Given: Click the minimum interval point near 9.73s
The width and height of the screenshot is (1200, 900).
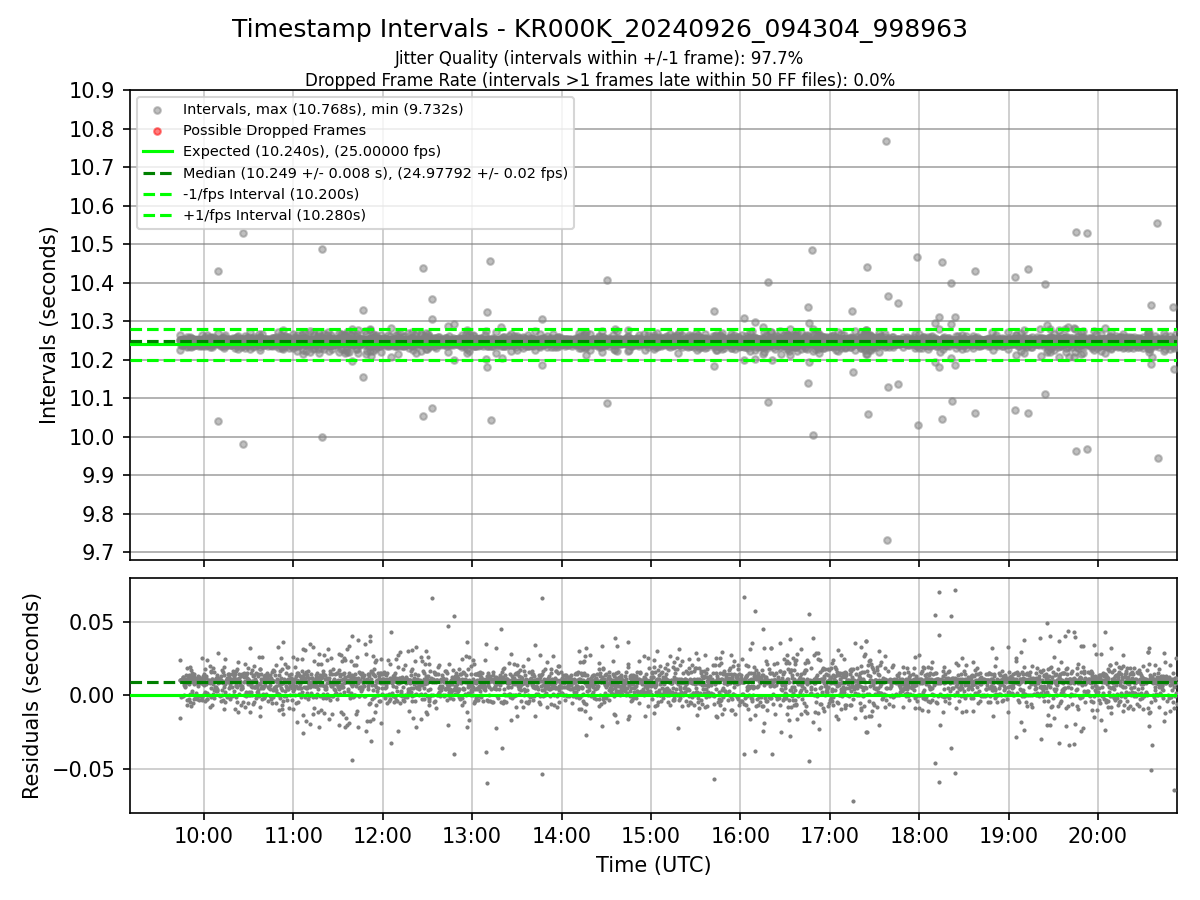Looking at the screenshot, I should [x=887, y=540].
